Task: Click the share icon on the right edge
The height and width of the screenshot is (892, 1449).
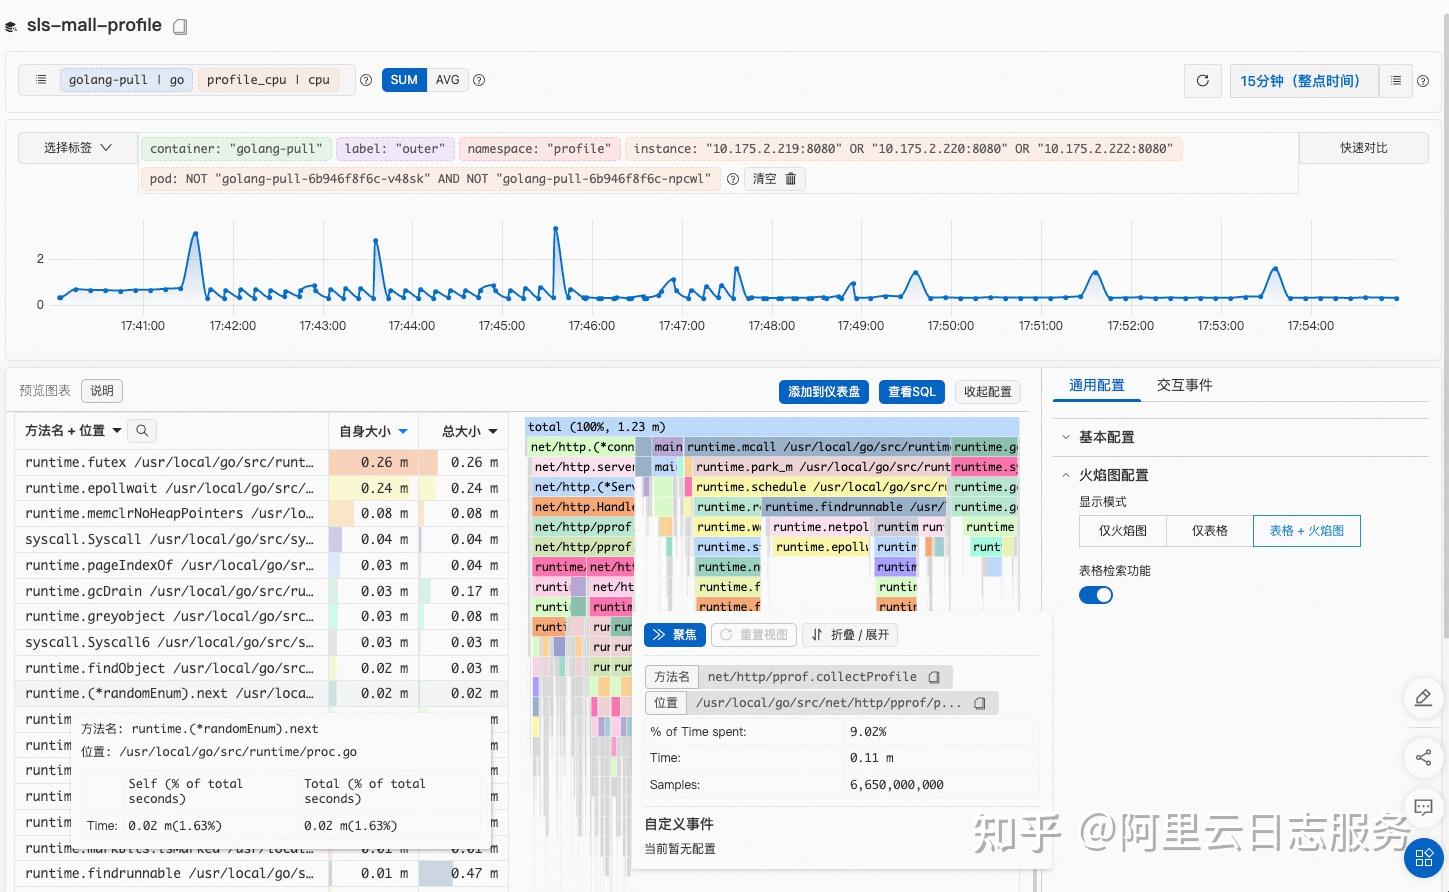Action: coord(1423,757)
